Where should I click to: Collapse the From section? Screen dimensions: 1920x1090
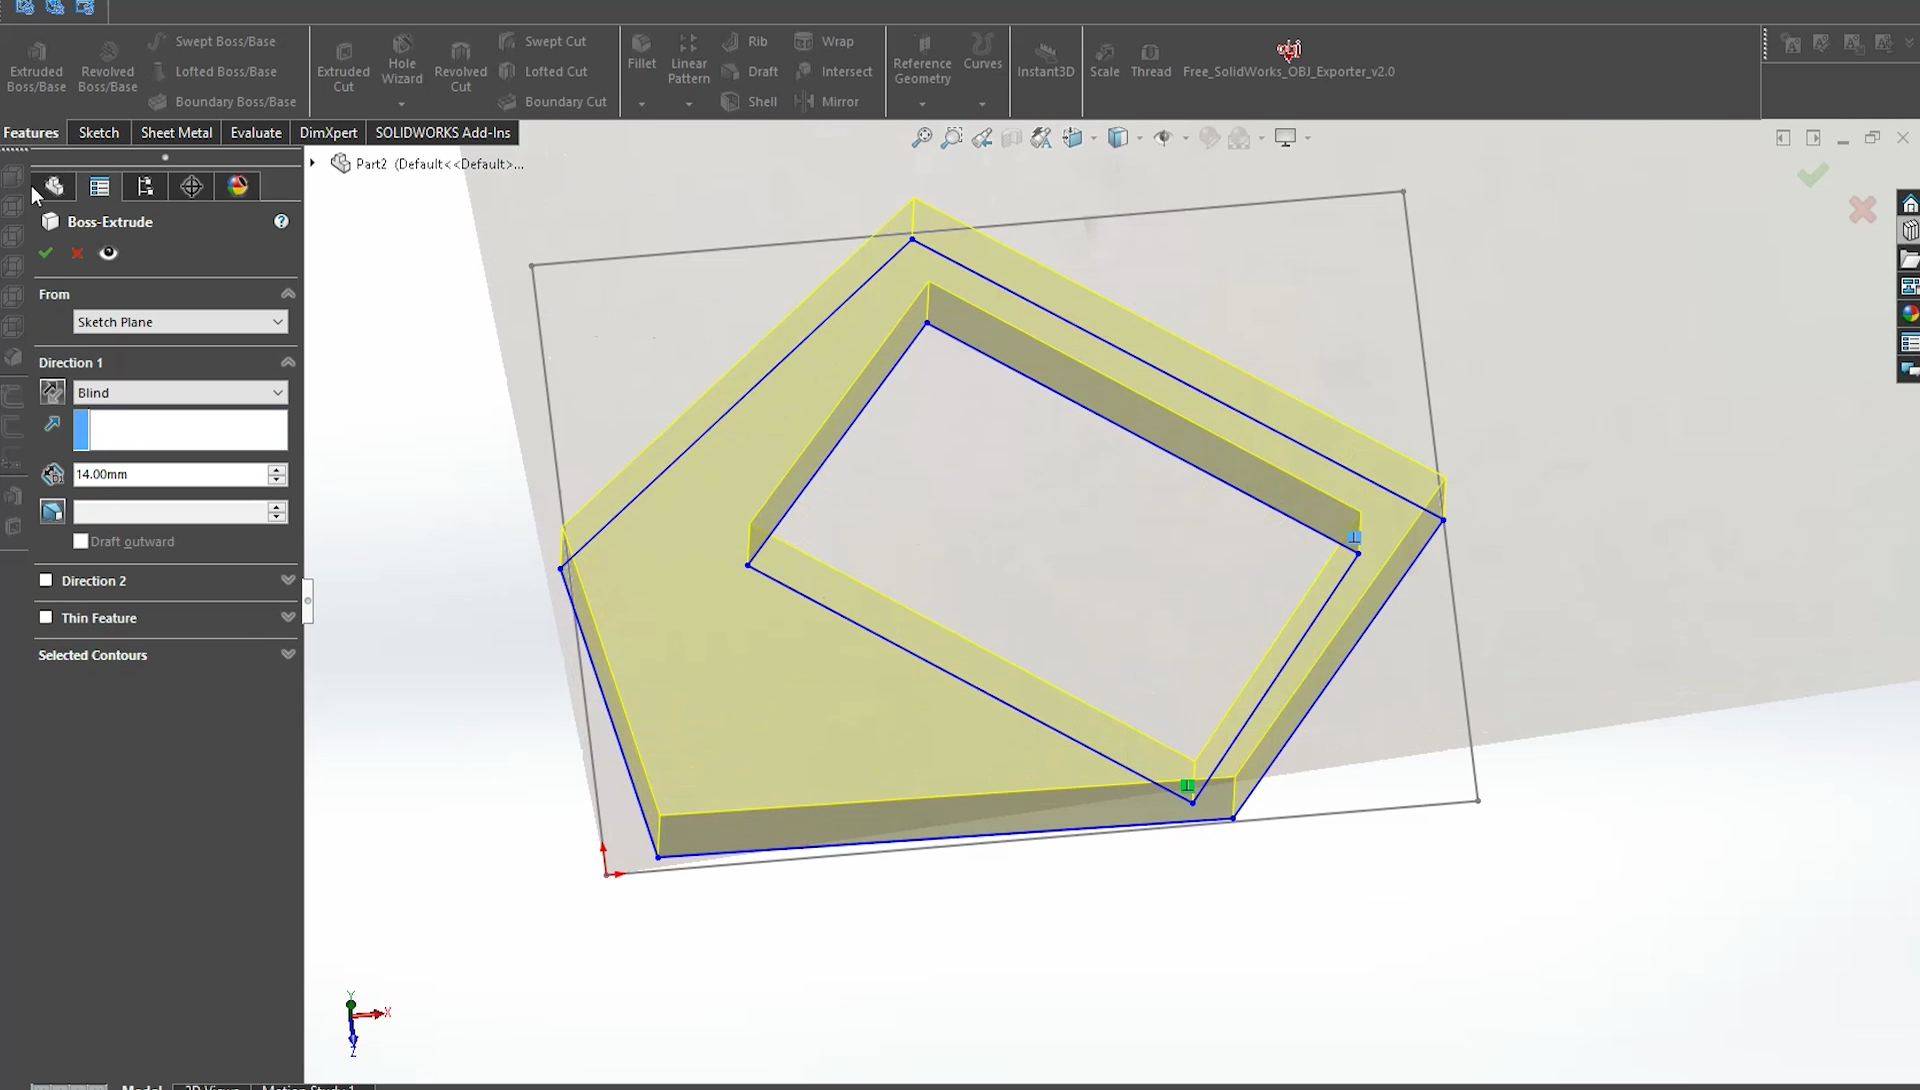coord(288,293)
